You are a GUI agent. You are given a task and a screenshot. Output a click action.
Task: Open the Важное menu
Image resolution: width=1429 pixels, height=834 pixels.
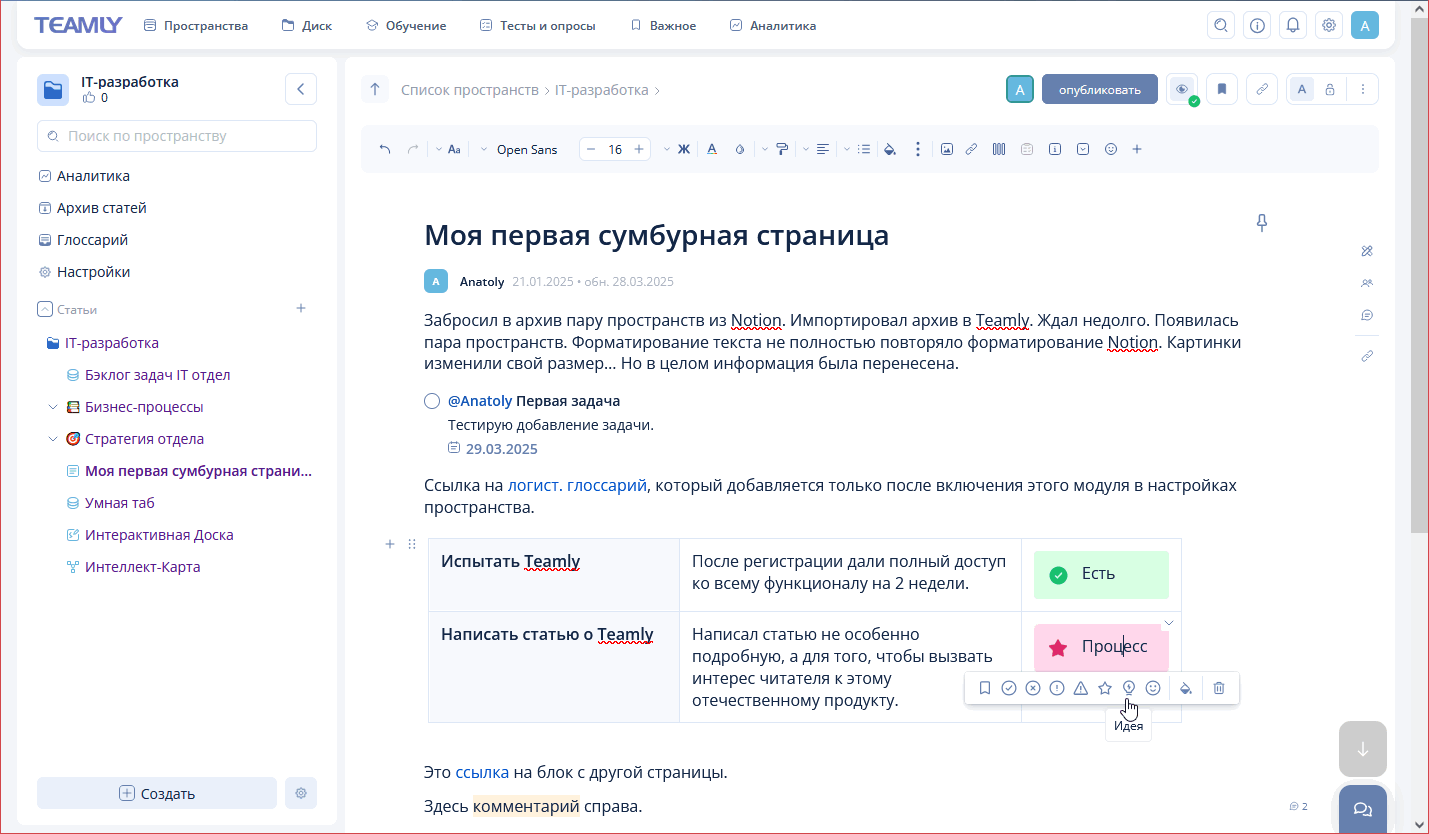click(663, 26)
